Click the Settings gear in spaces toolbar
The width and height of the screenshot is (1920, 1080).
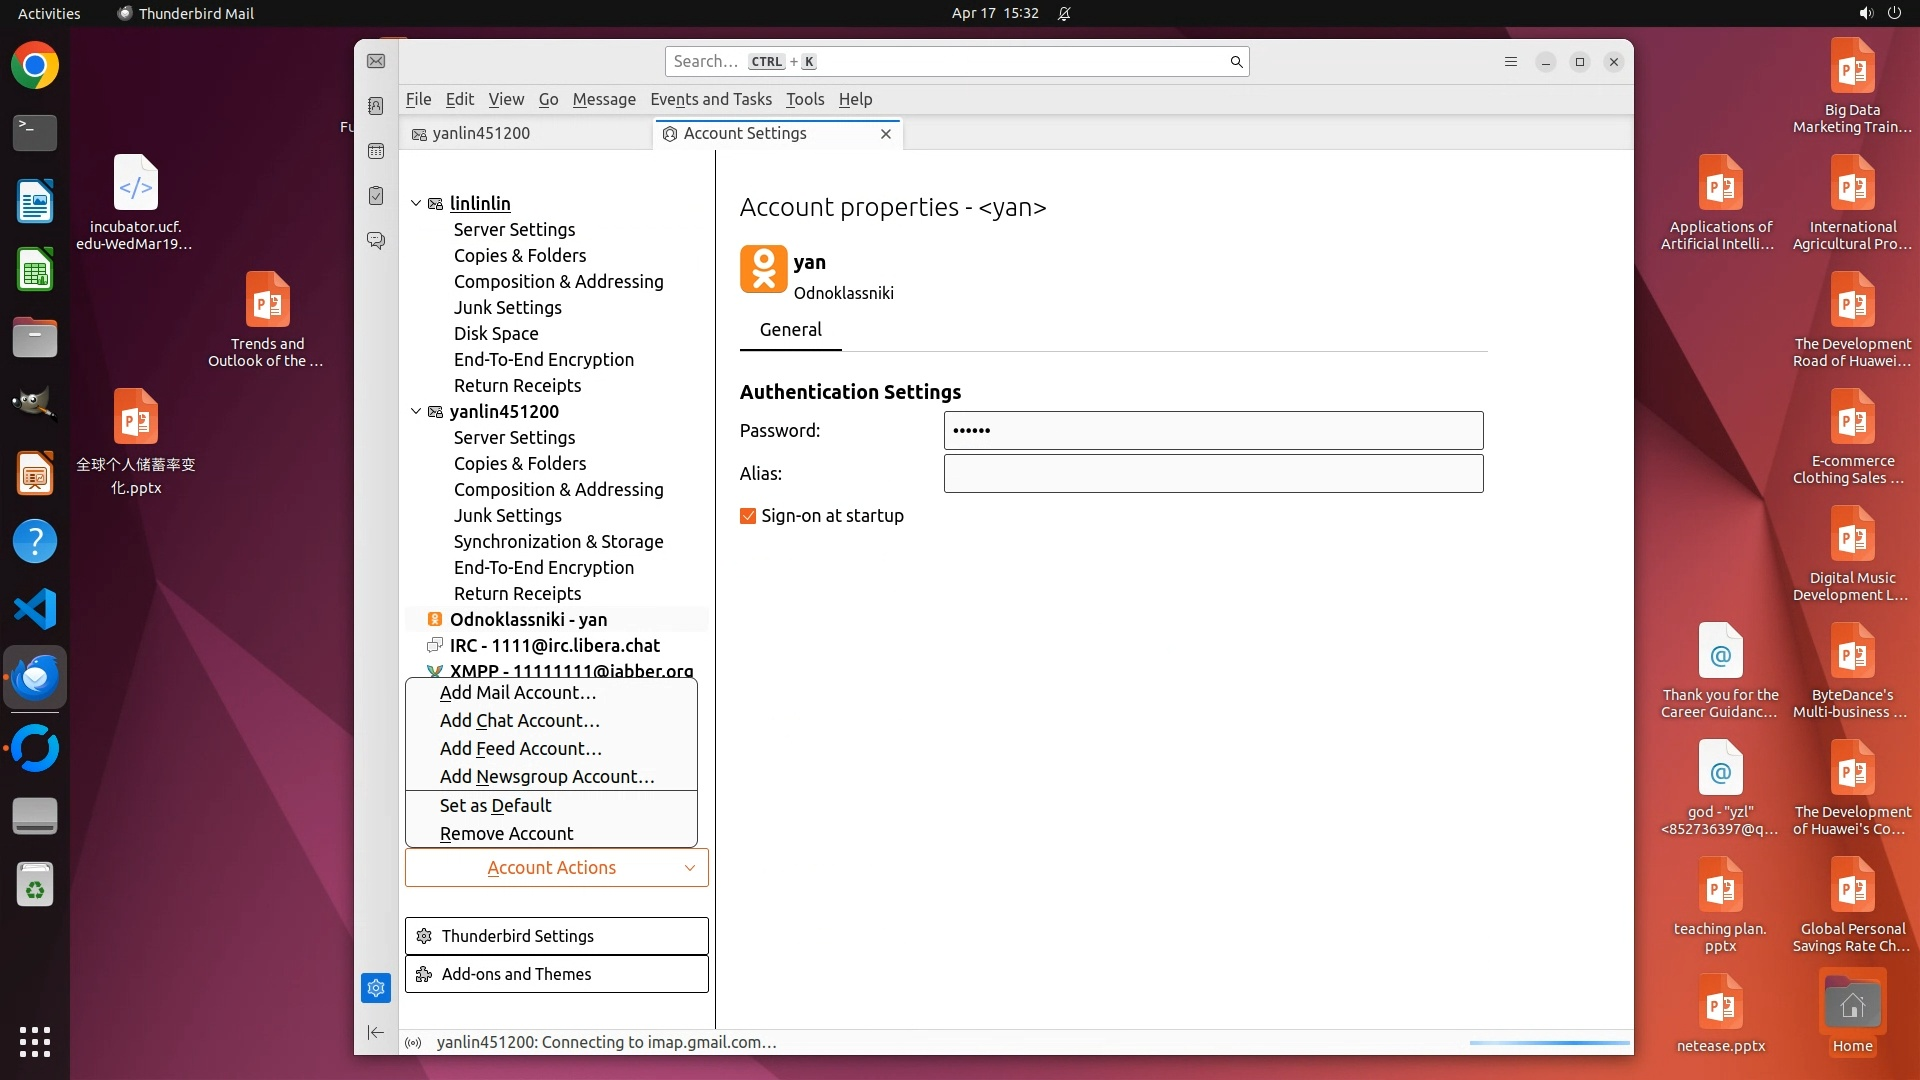click(376, 988)
